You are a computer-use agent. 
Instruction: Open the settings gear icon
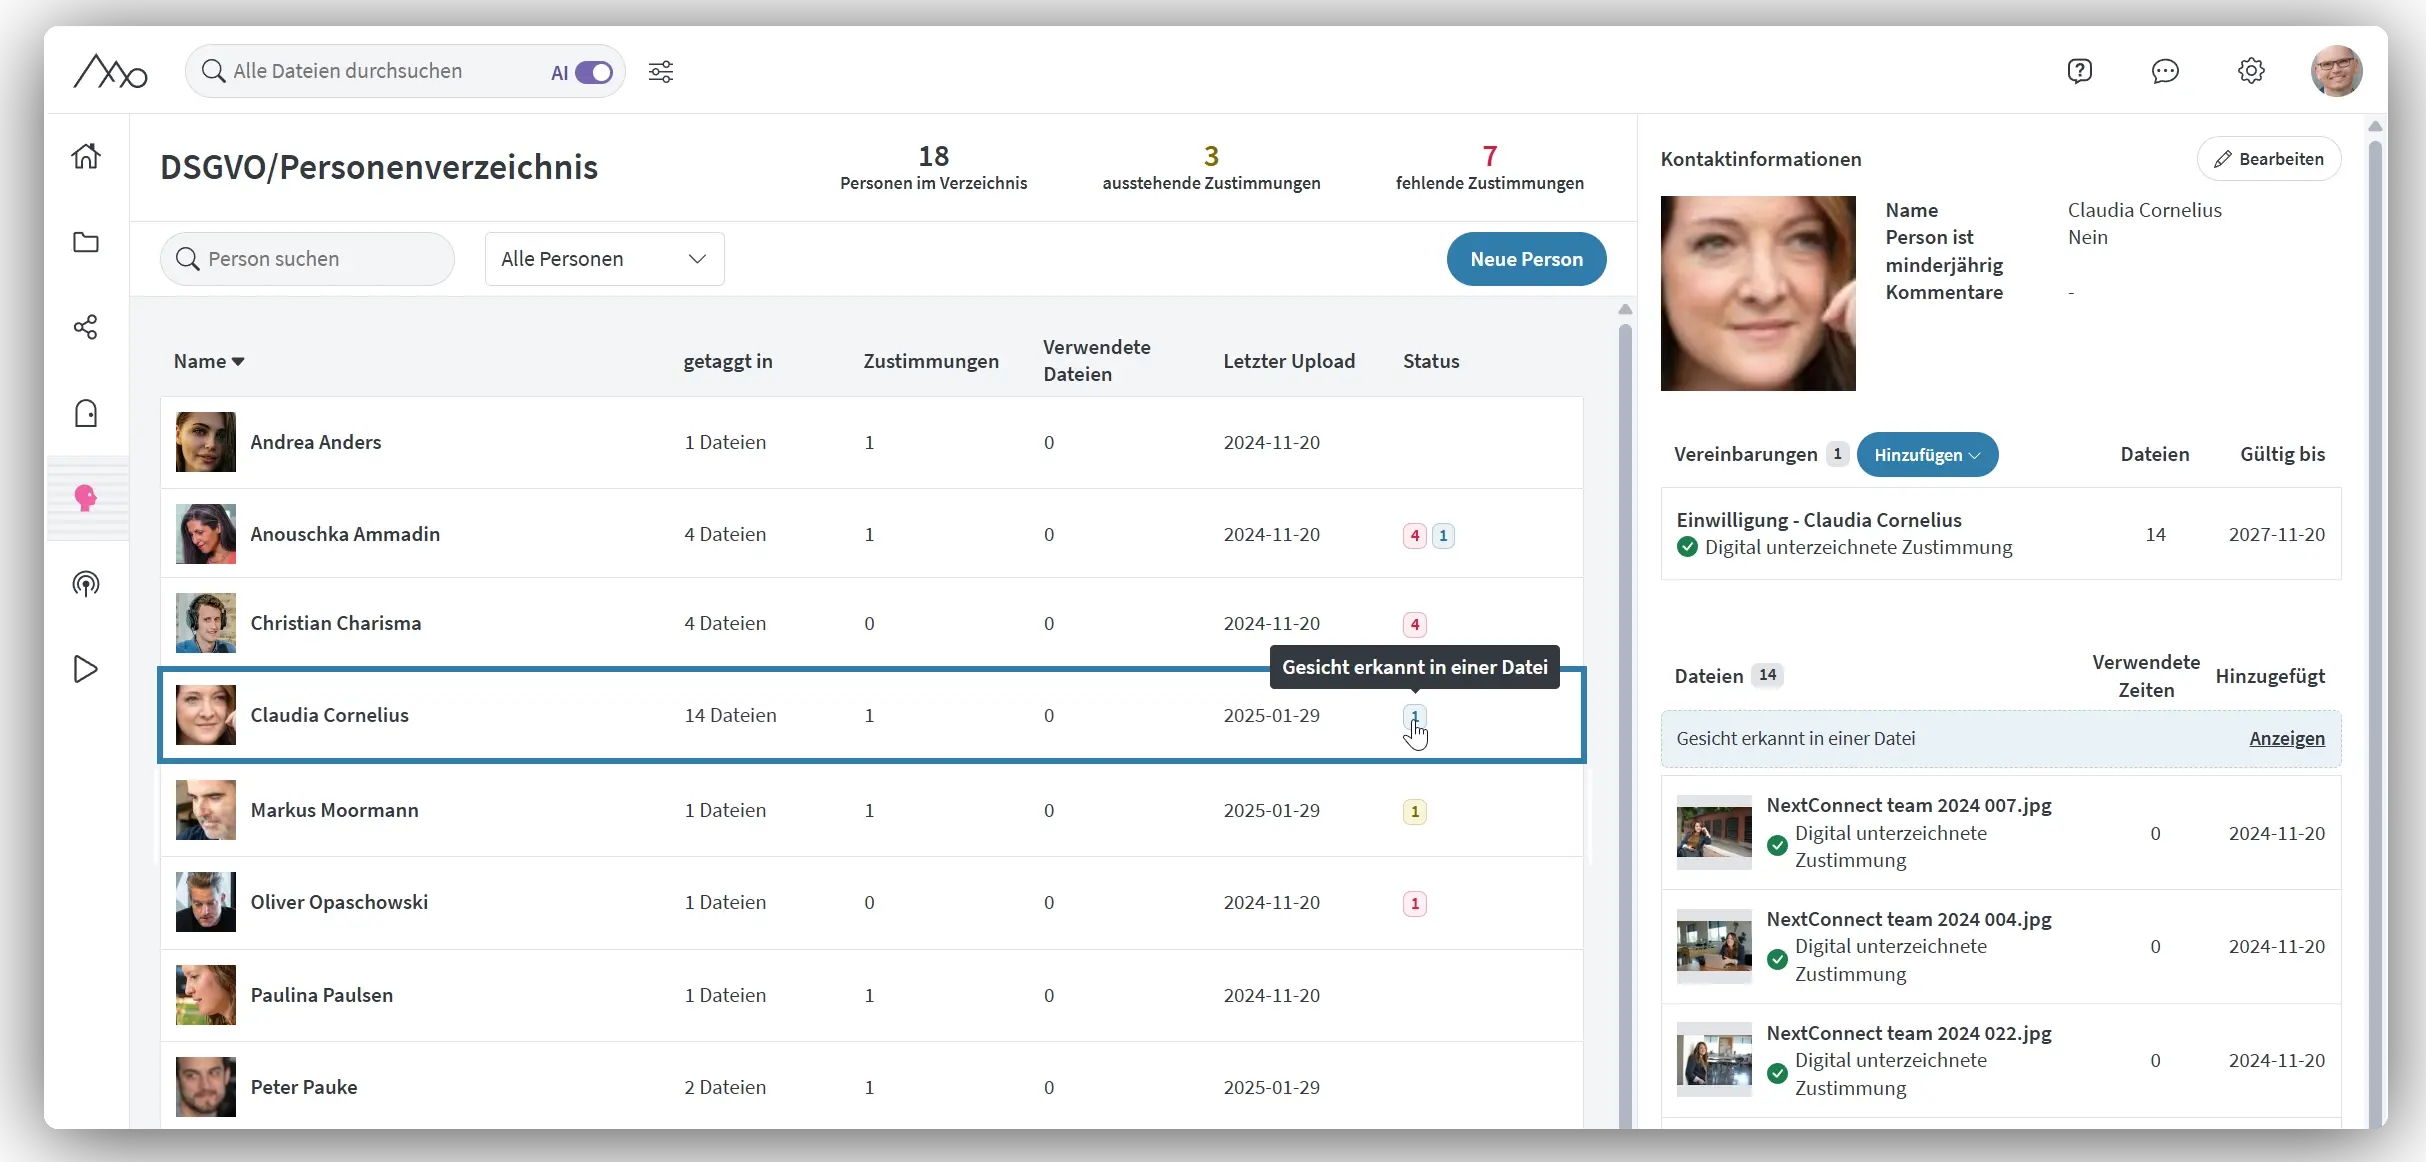point(2251,71)
